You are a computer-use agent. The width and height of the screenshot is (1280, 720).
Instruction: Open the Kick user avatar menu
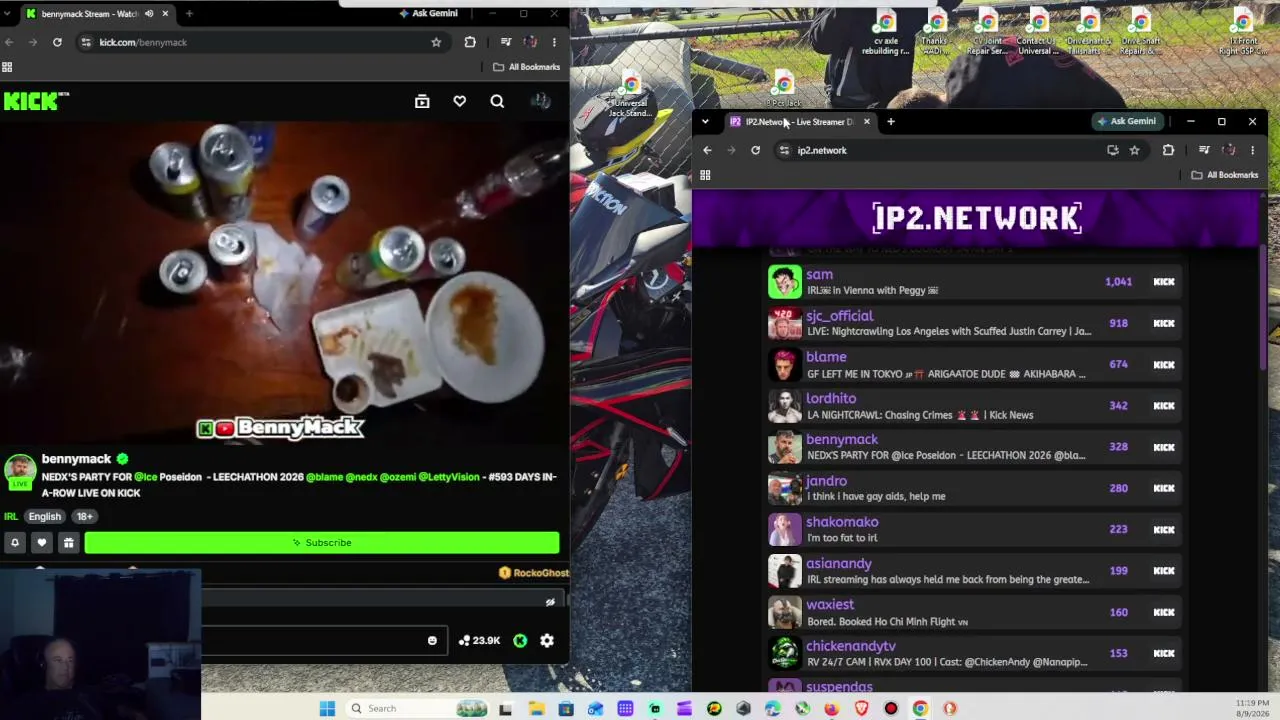[x=540, y=101]
